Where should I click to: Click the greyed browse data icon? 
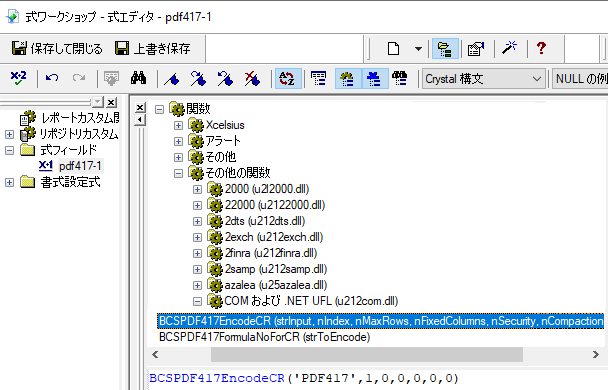[112, 79]
